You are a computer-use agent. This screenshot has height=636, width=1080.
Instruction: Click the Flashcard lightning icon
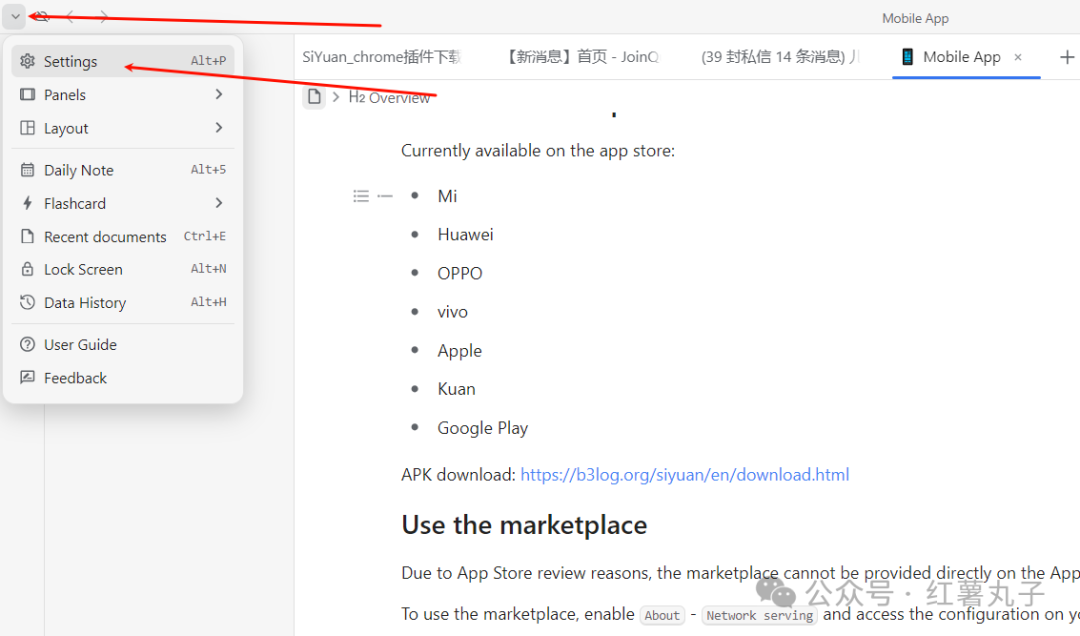[28, 203]
